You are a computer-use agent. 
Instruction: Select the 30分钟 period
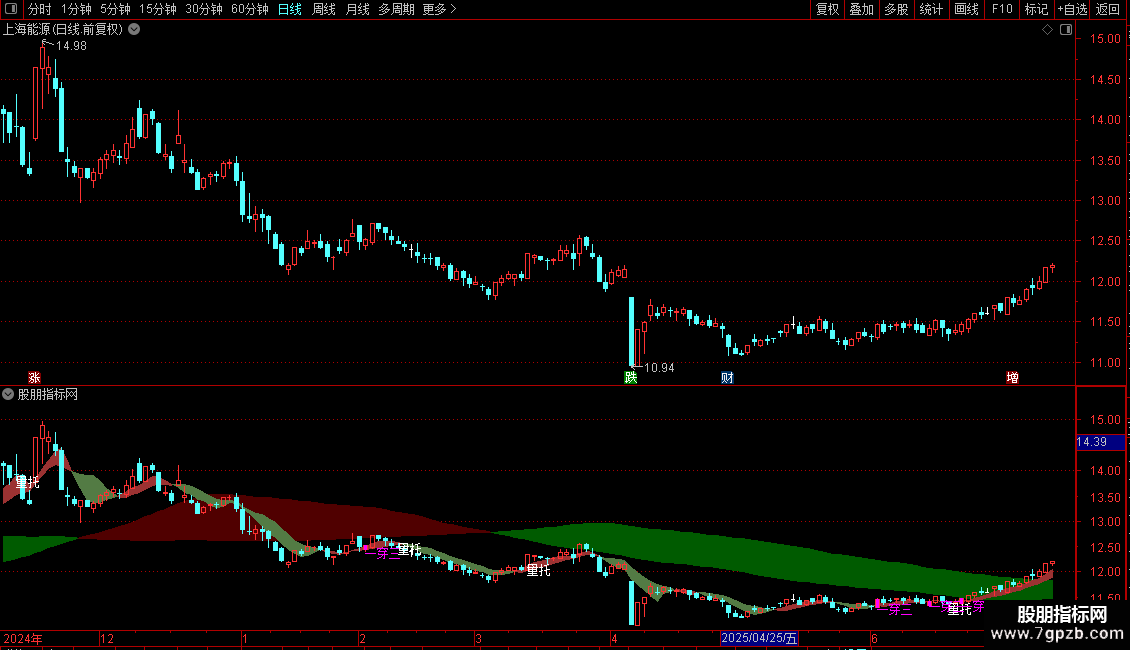(203, 9)
